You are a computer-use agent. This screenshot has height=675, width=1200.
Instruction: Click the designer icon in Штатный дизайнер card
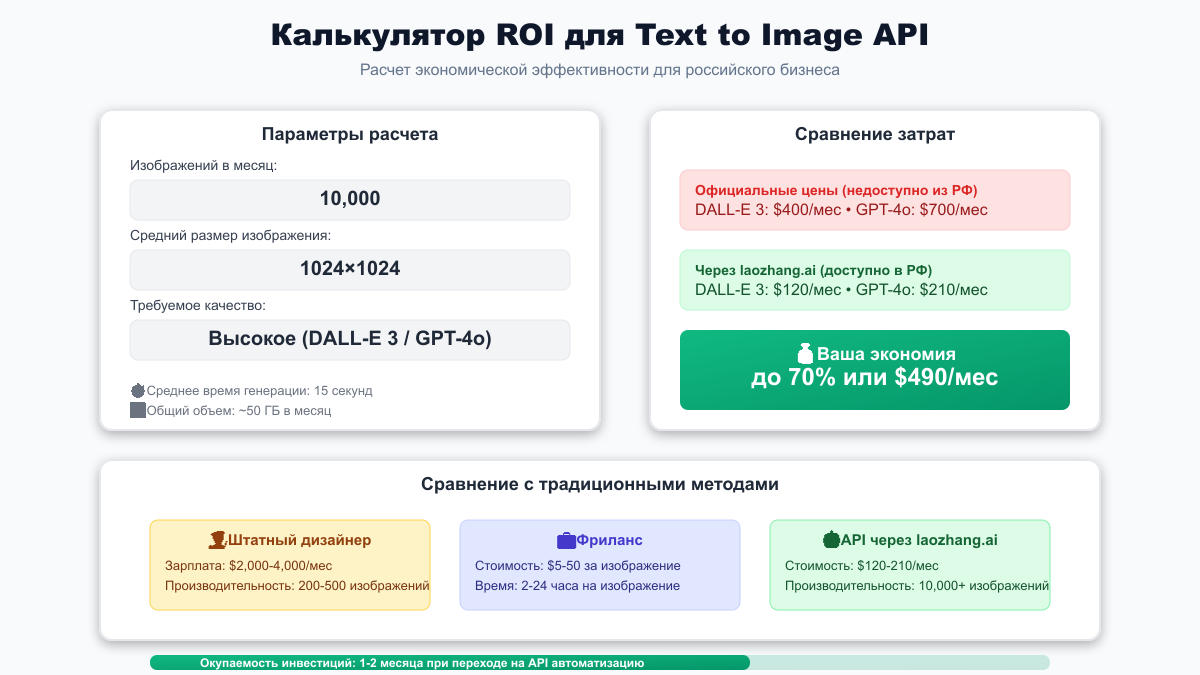219,539
